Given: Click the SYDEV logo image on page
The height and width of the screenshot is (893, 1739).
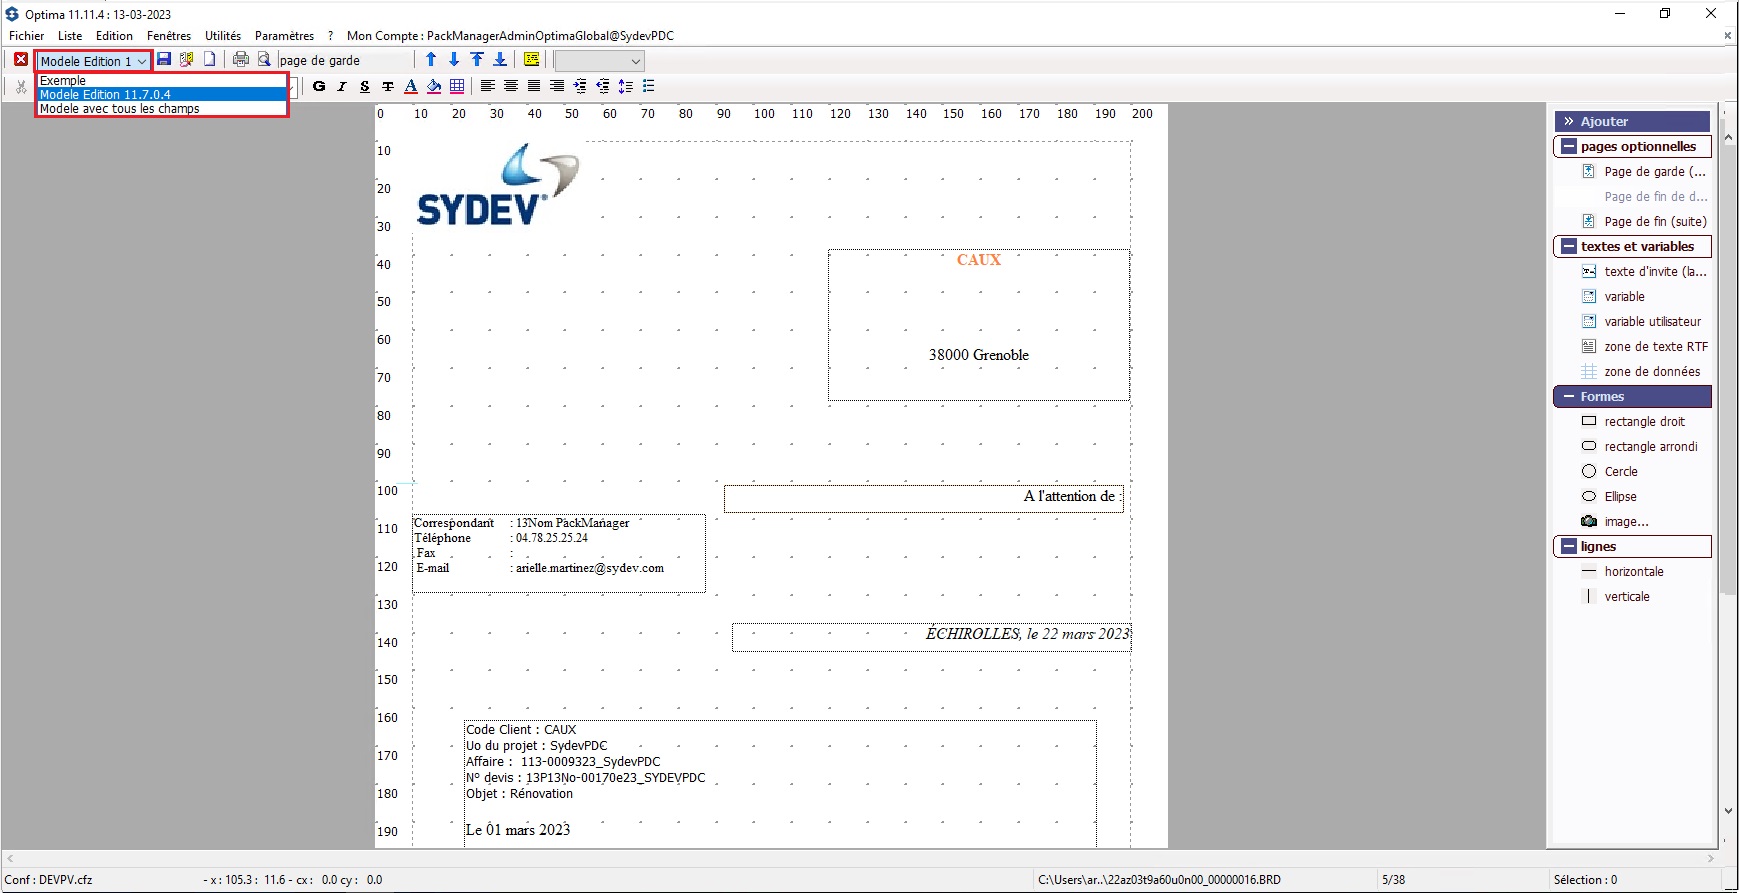Looking at the screenshot, I should coord(497,184).
